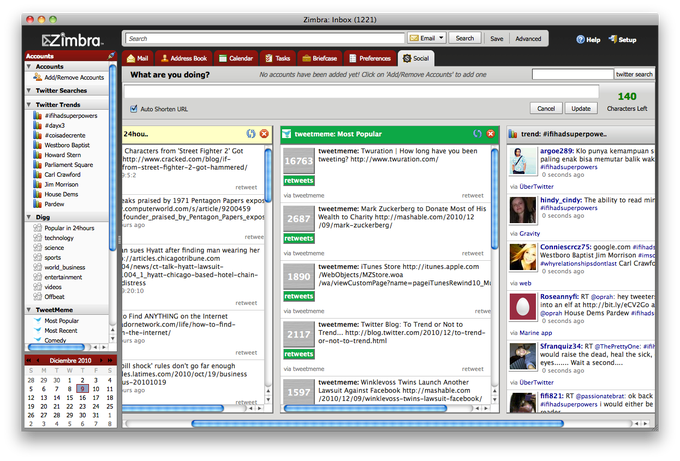Screen dimensions: 680x461
Task: Click the tweetmeme column vertical scrollbar
Action: 494,198
